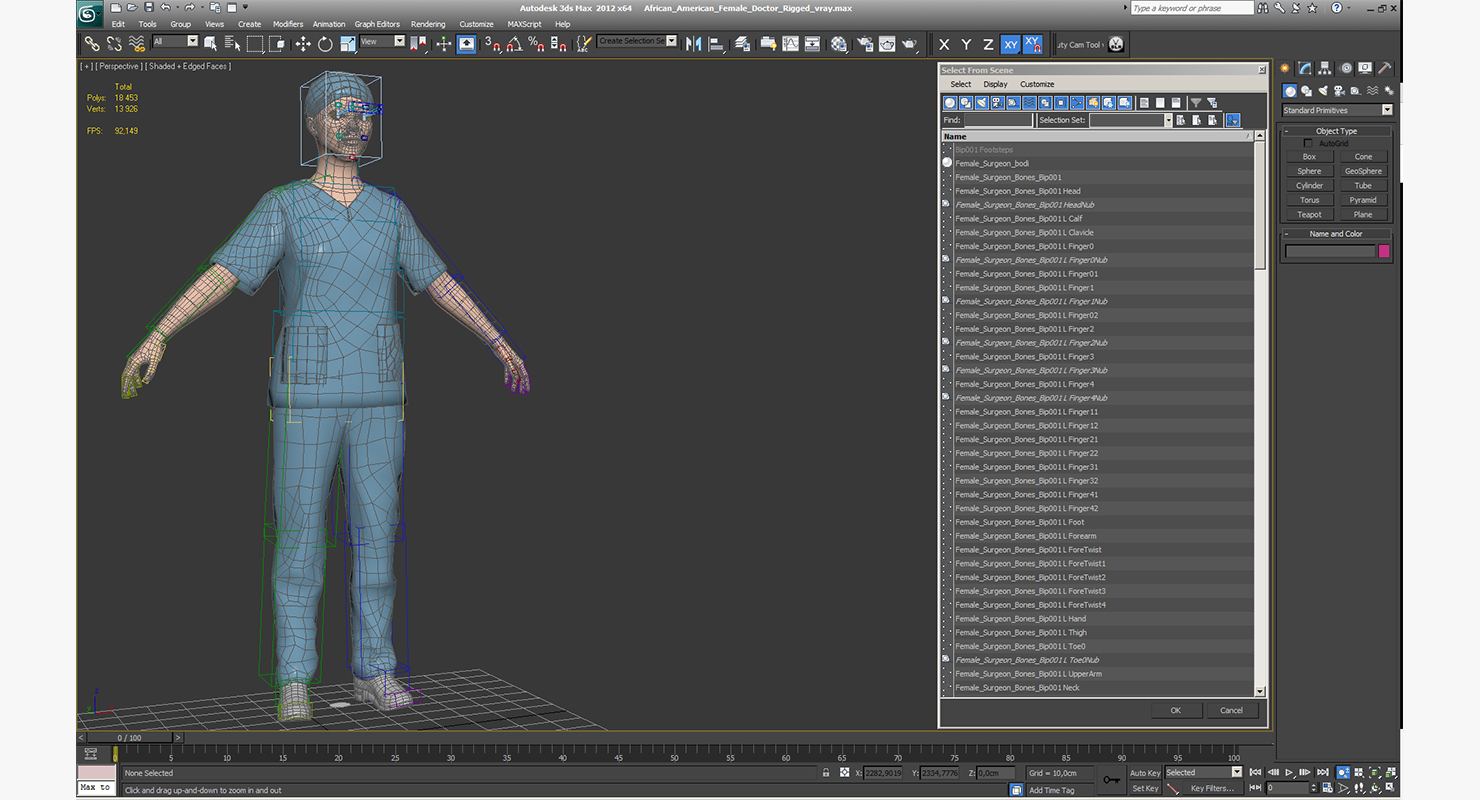The width and height of the screenshot is (1480, 800).
Task: Click the Set Key button
Action: (x=1145, y=788)
